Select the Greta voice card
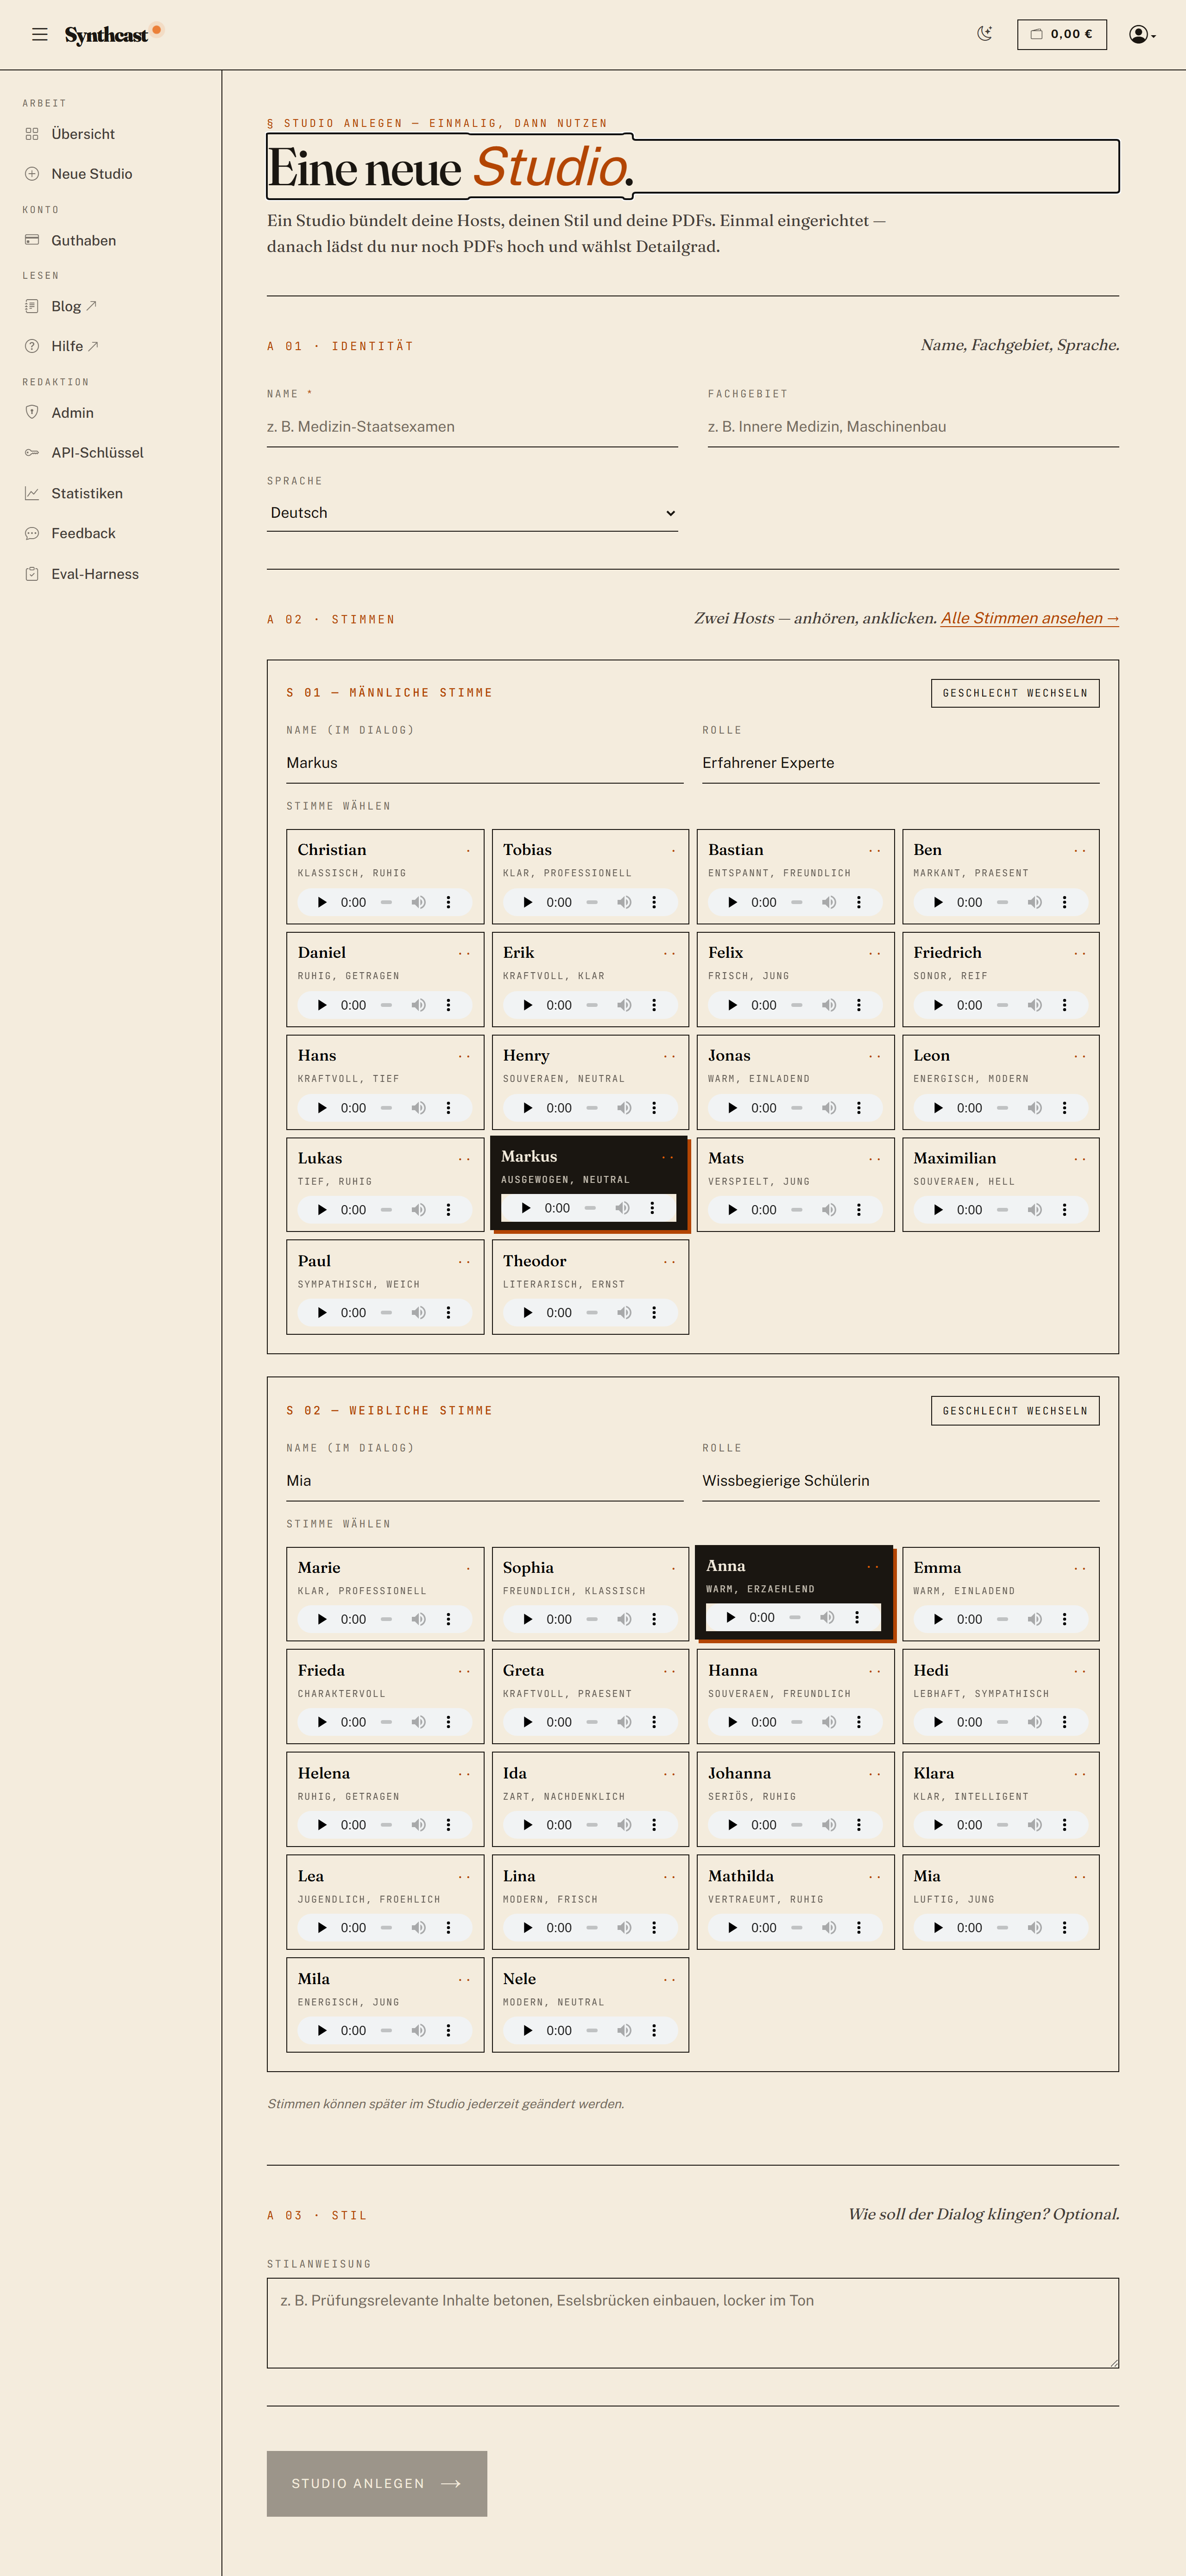The width and height of the screenshot is (1186, 2576). (590, 1697)
